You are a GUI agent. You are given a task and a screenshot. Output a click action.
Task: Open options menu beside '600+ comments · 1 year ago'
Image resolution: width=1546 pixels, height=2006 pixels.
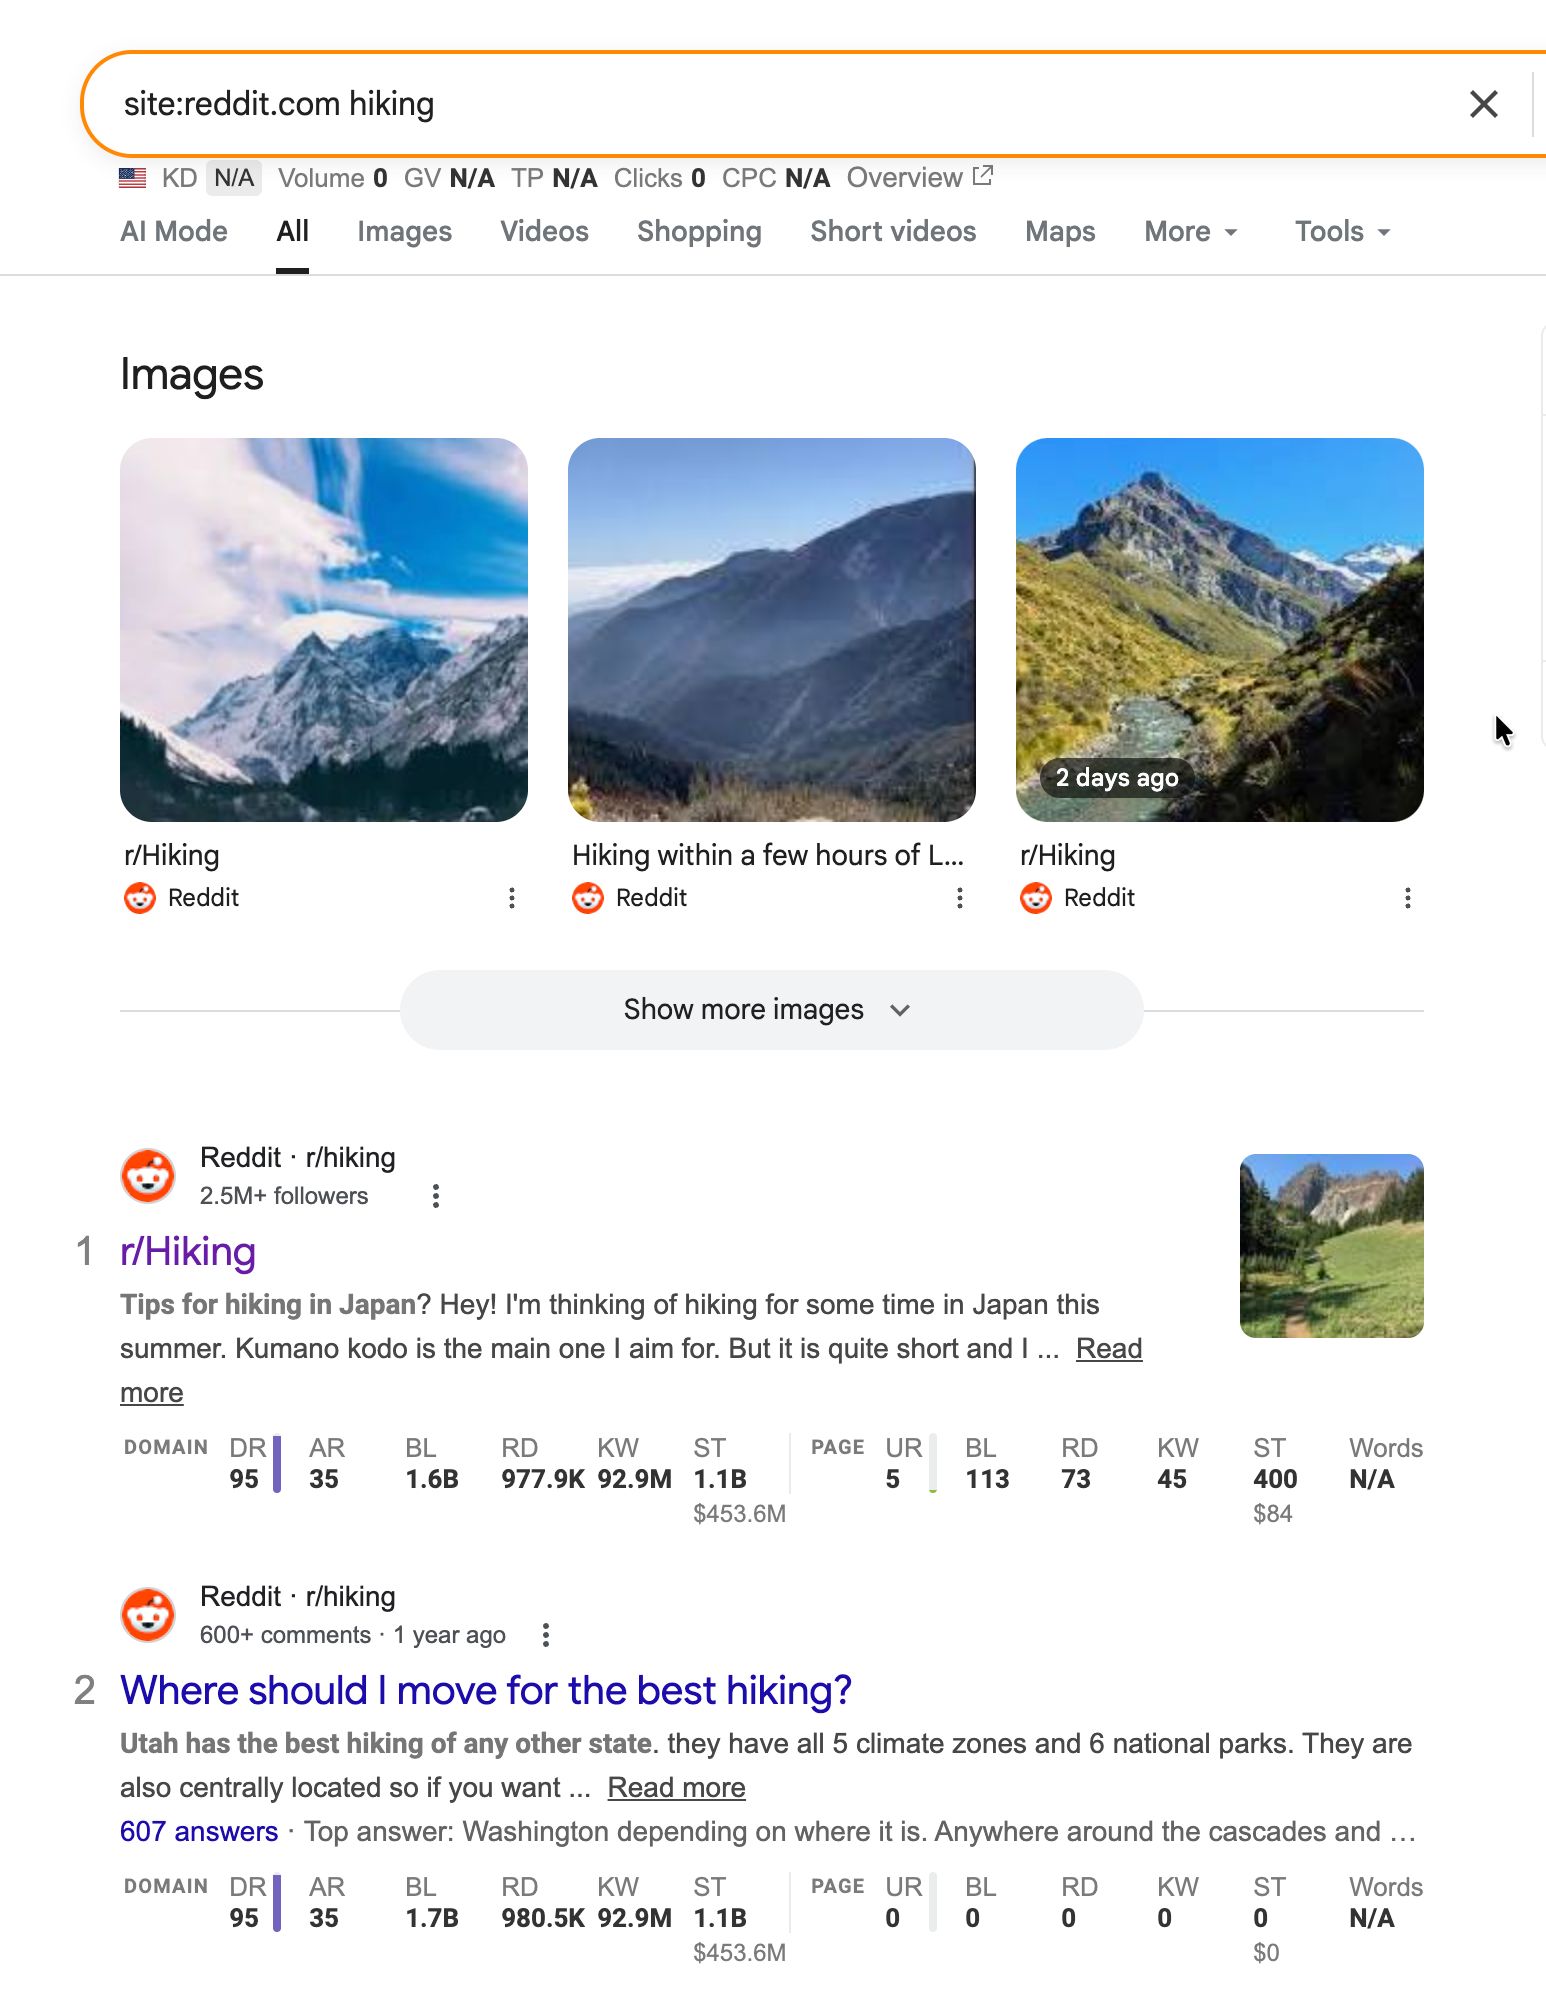click(x=546, y=1635)
